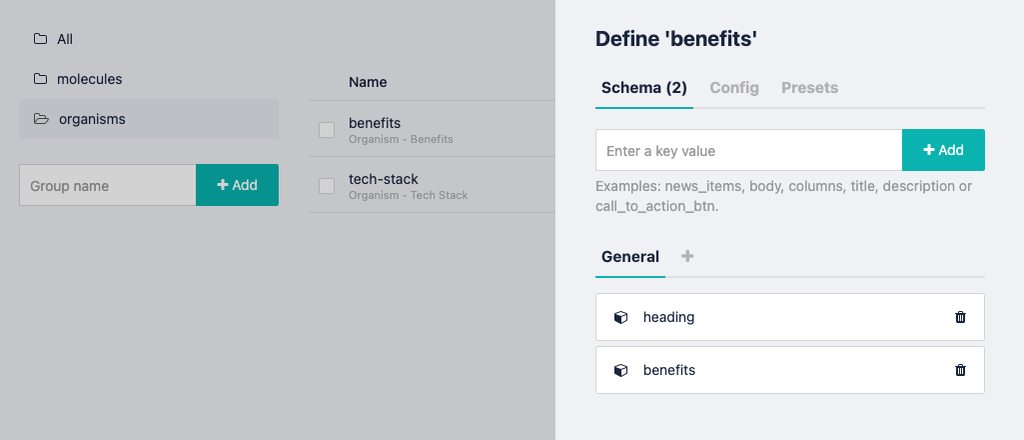Screen dimensions: 1024x440
Task: Click the molecules folder icon
Action: click(x=40, y=79)
